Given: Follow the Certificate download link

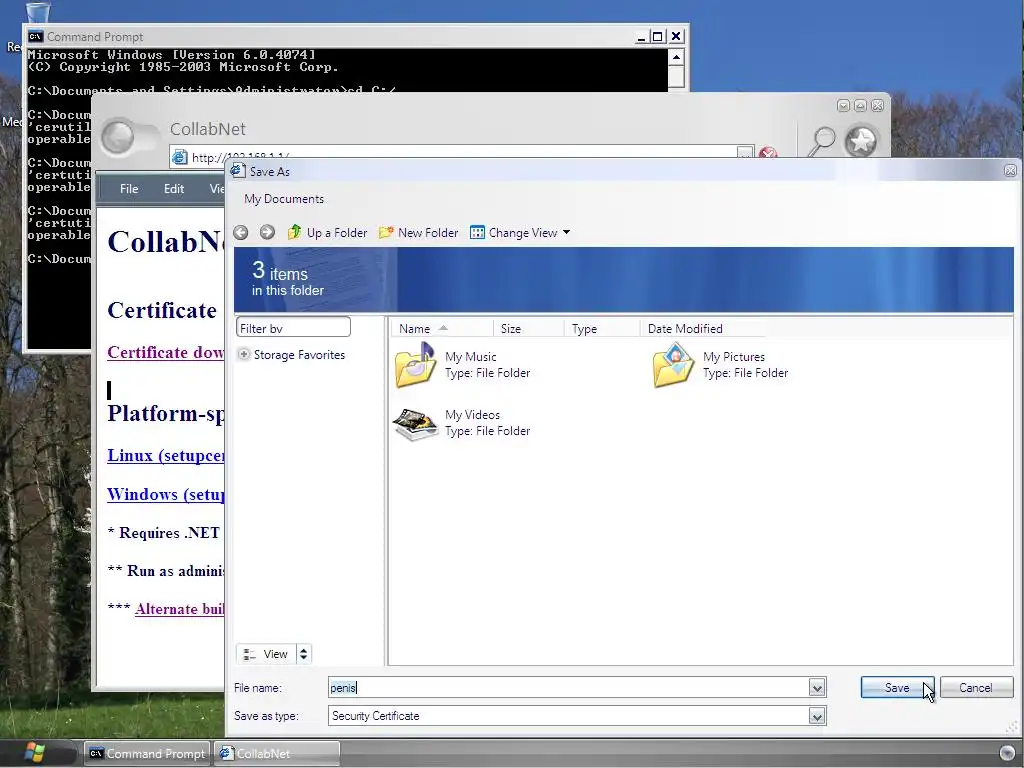Looking at the screenshot, I should pos(166,352).
